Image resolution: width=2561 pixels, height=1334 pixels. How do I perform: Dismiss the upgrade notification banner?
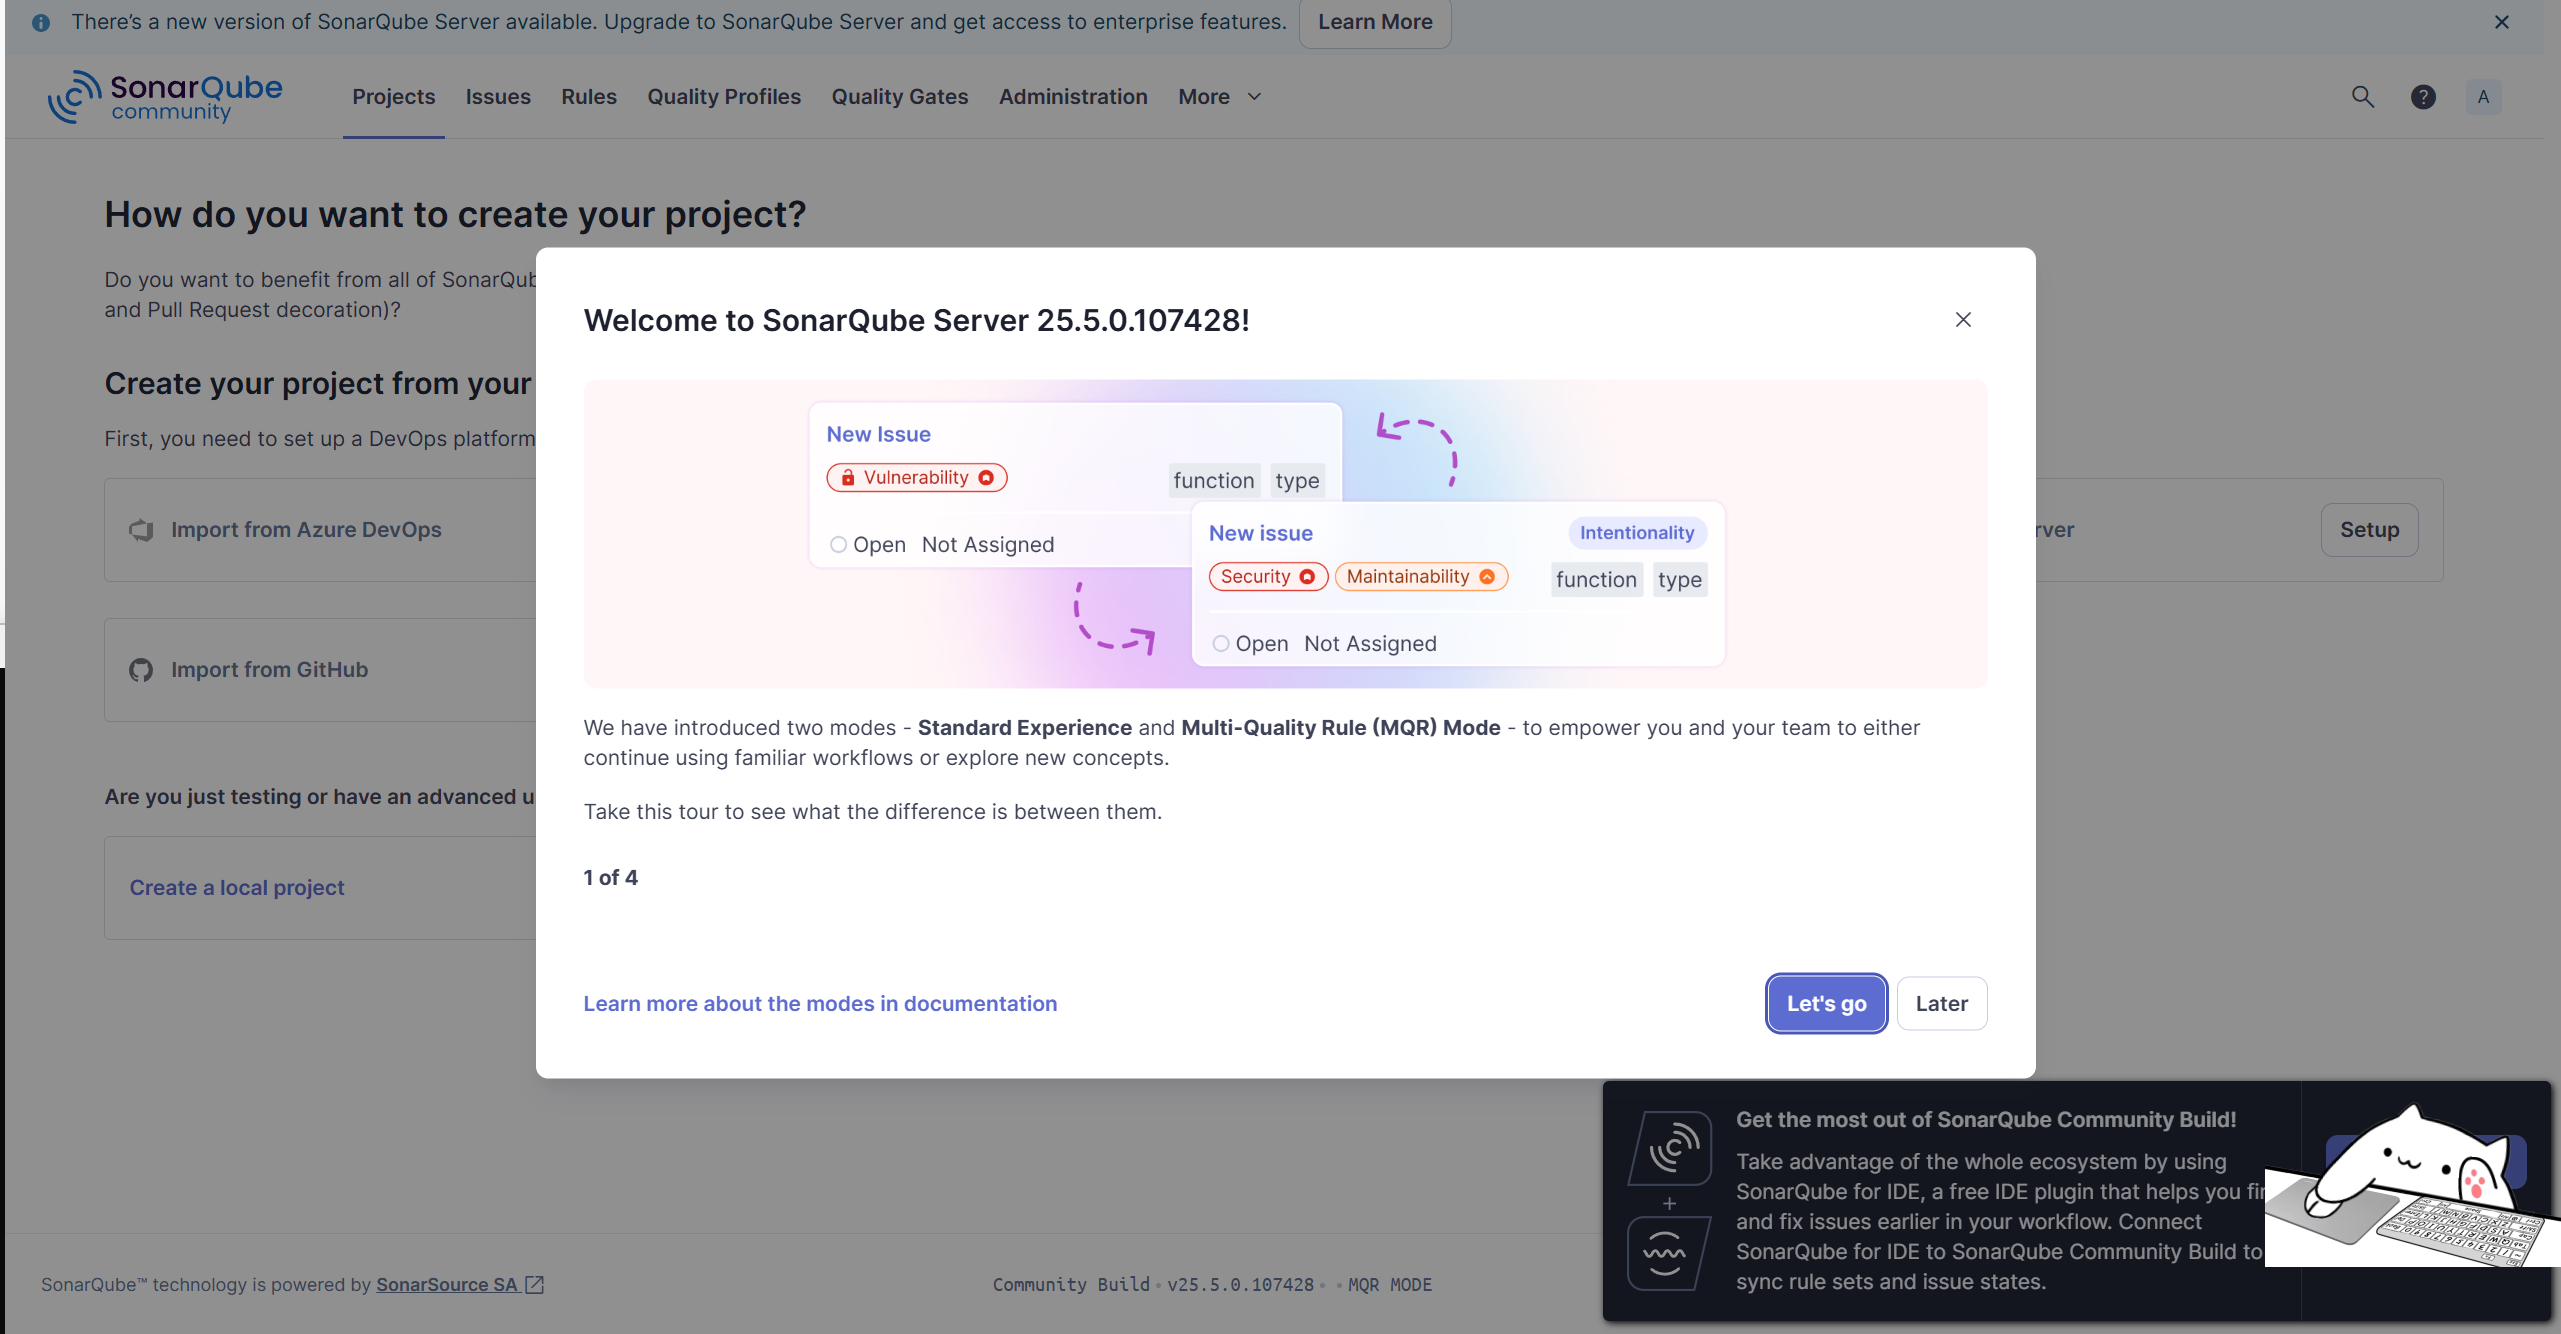(x=2501, y=22)
